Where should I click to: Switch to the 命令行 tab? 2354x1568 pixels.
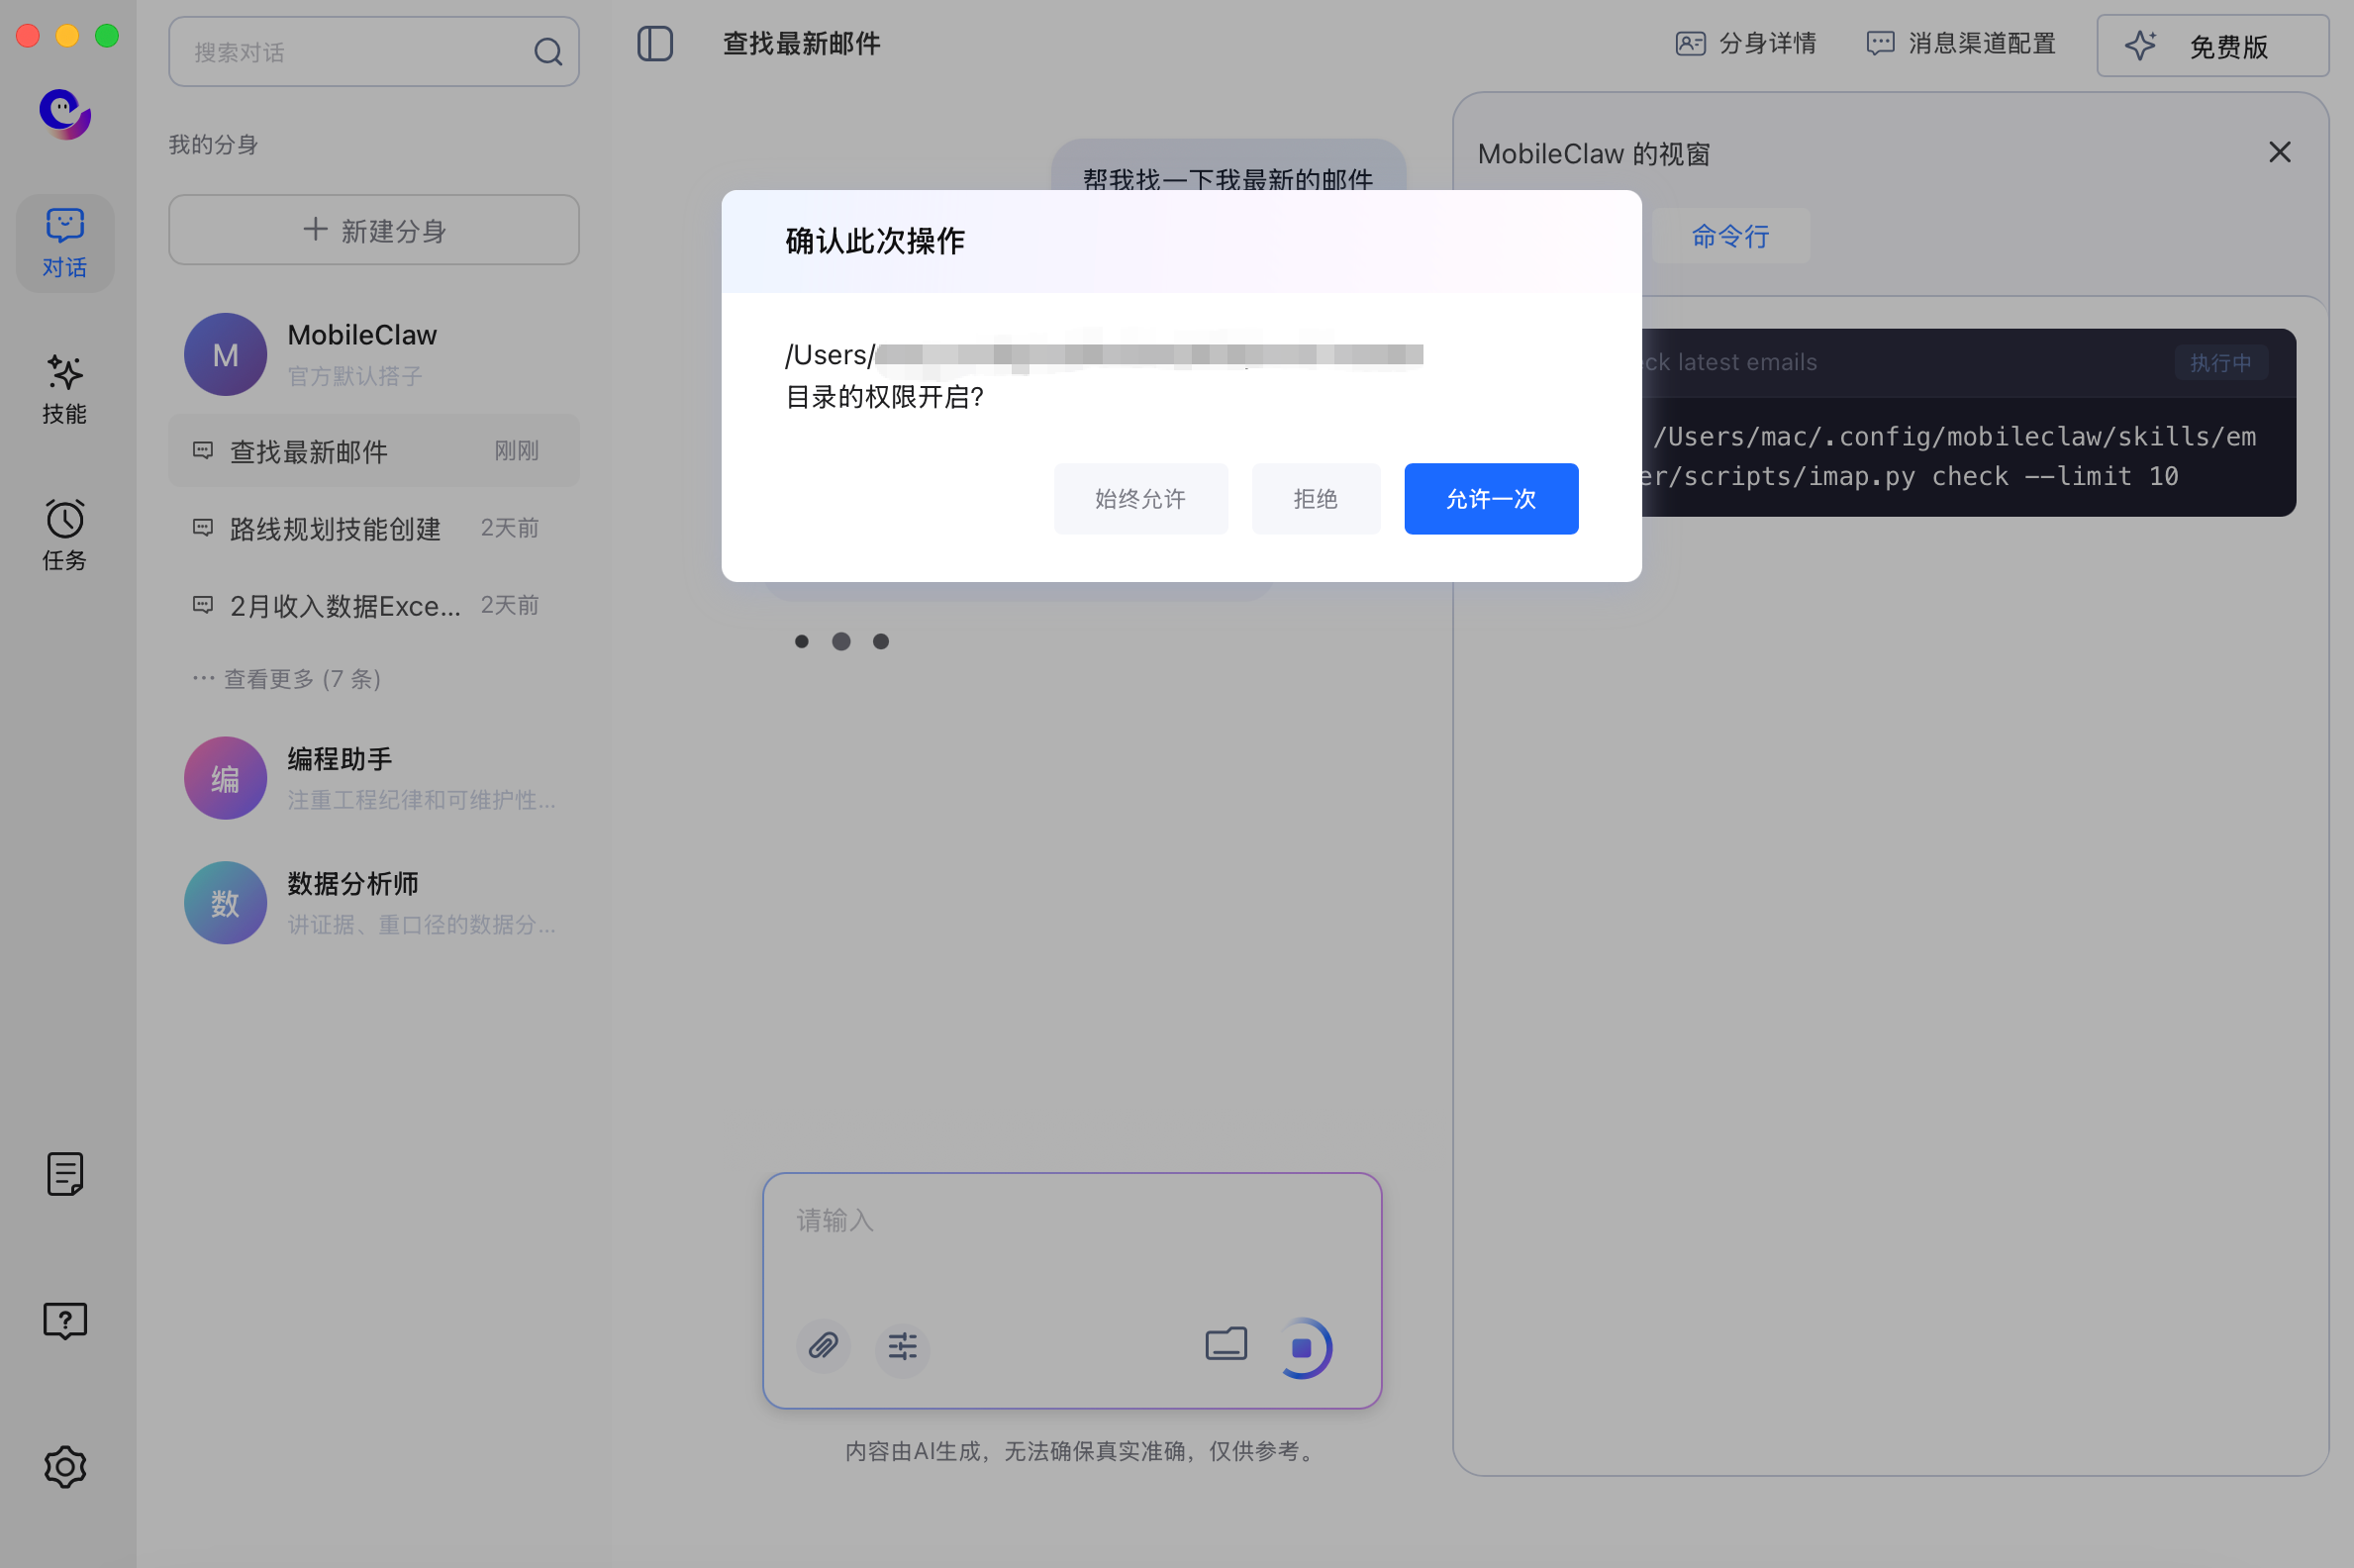click(1730, 236)
